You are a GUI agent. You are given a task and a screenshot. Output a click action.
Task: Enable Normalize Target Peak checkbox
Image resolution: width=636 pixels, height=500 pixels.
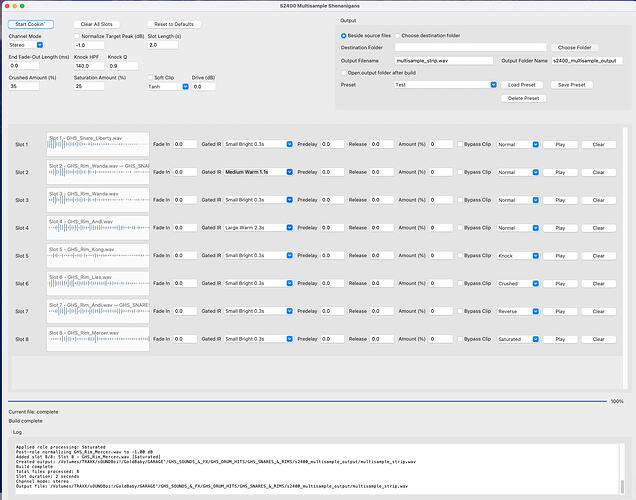pyautogui.click(x=77, y=36)
